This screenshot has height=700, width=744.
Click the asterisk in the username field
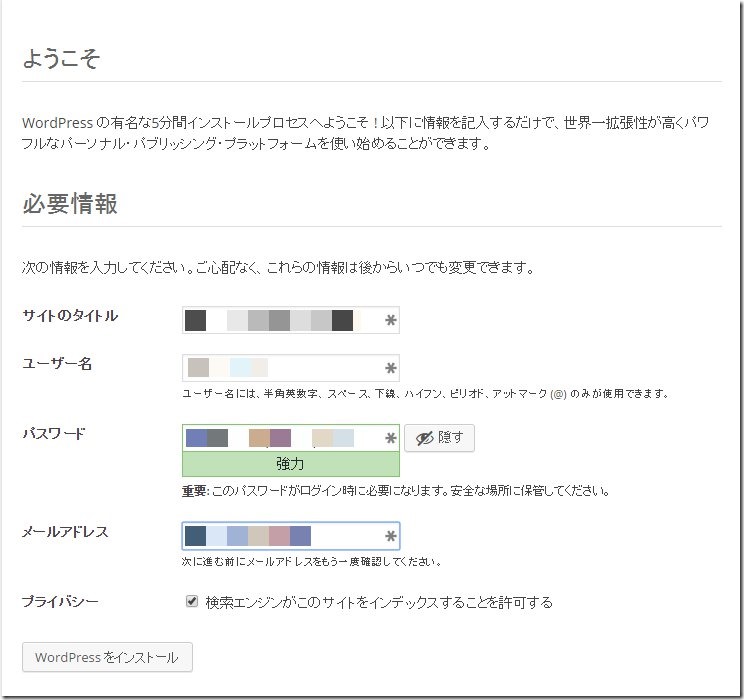pyautogui.click(x=391, y=368)
